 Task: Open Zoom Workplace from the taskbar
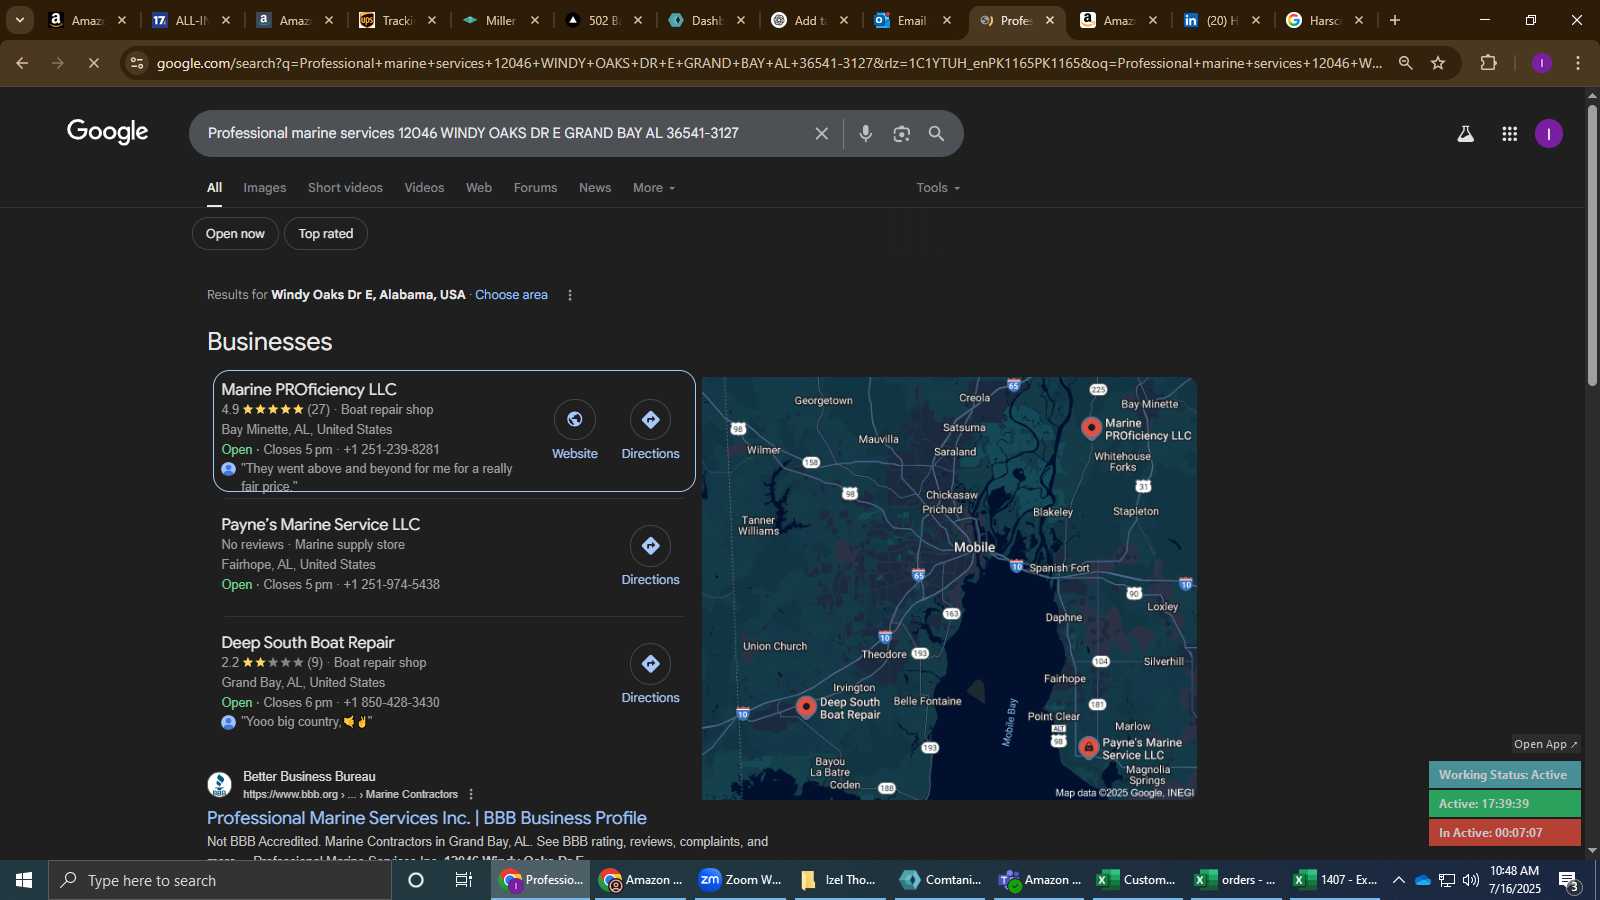(740, 880)
